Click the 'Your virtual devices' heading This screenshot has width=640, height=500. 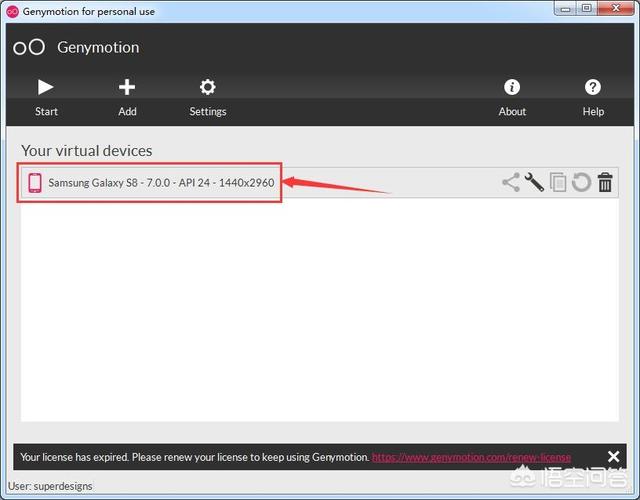tap(87, 151)
